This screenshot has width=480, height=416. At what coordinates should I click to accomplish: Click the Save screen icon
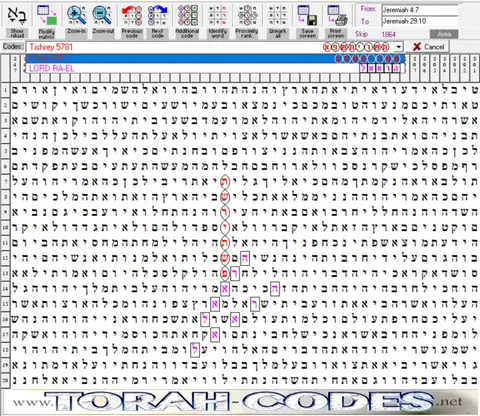tap(307, 15)
